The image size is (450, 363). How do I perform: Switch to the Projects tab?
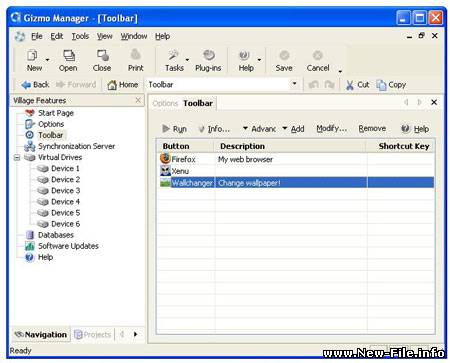(93, 334)
